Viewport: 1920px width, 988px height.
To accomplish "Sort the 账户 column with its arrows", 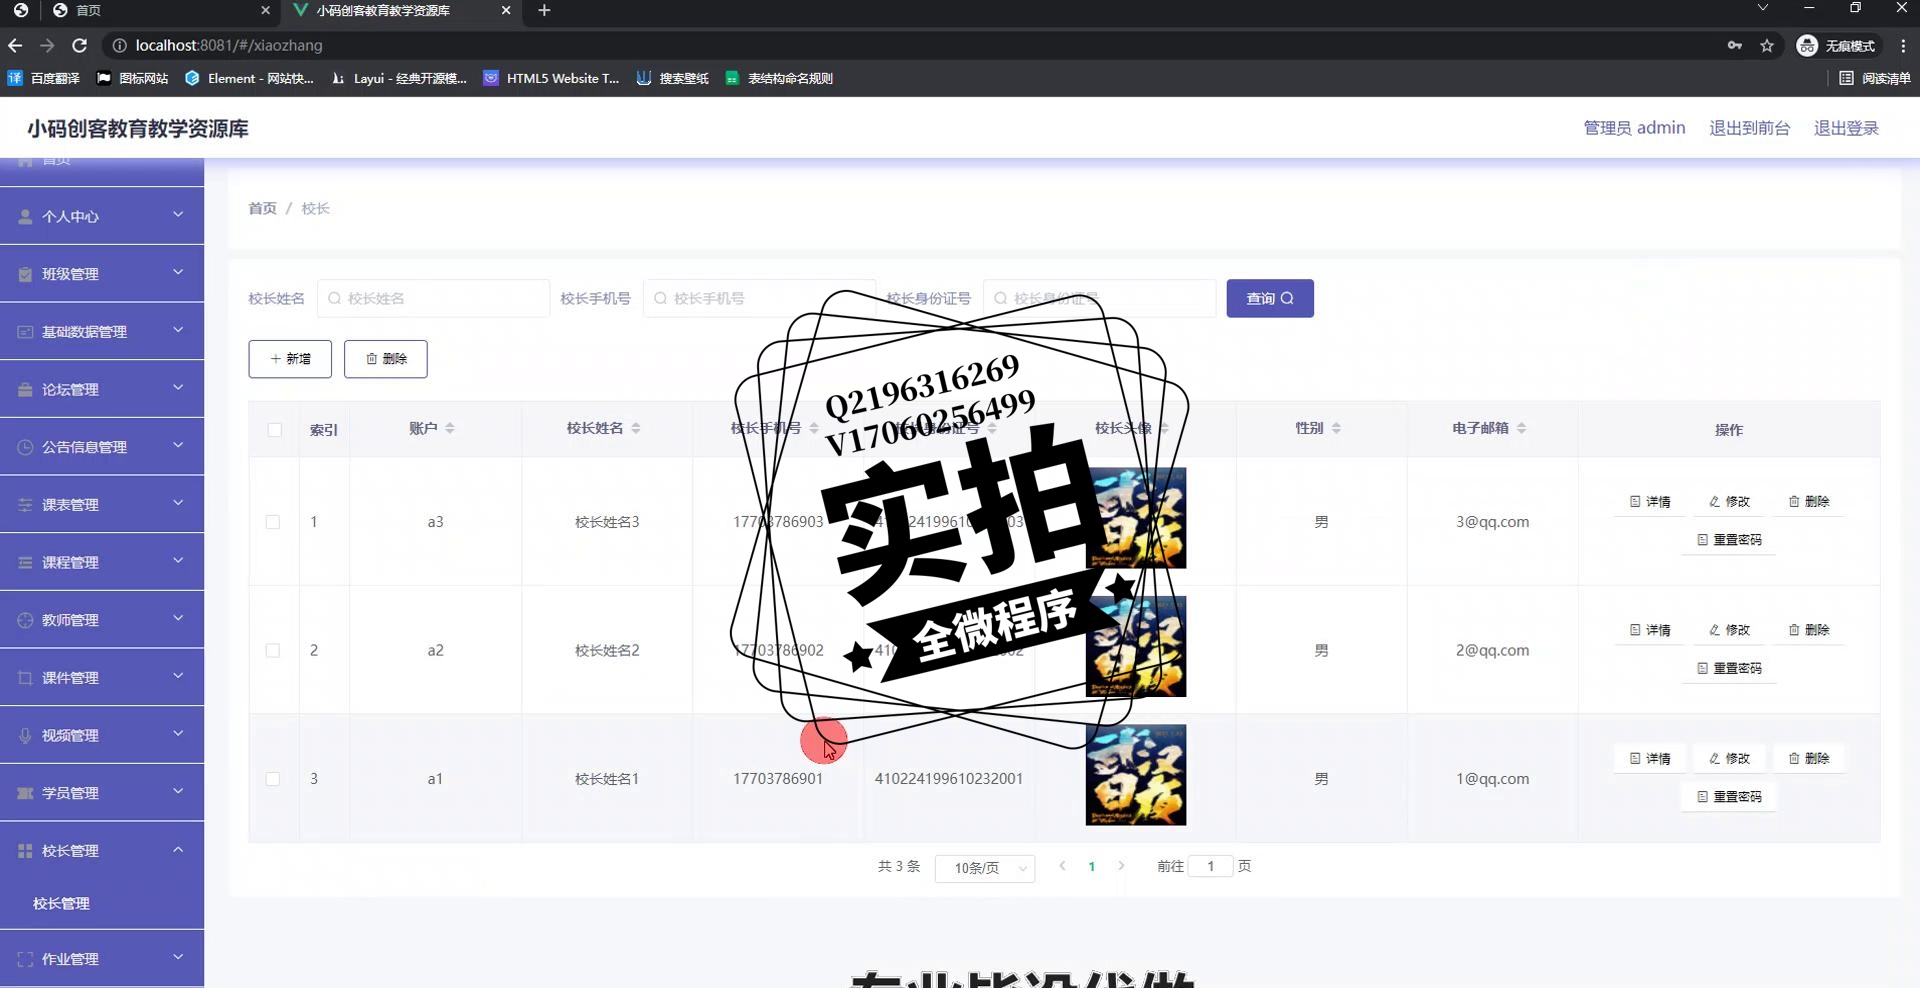I will (x=450, y=428).
